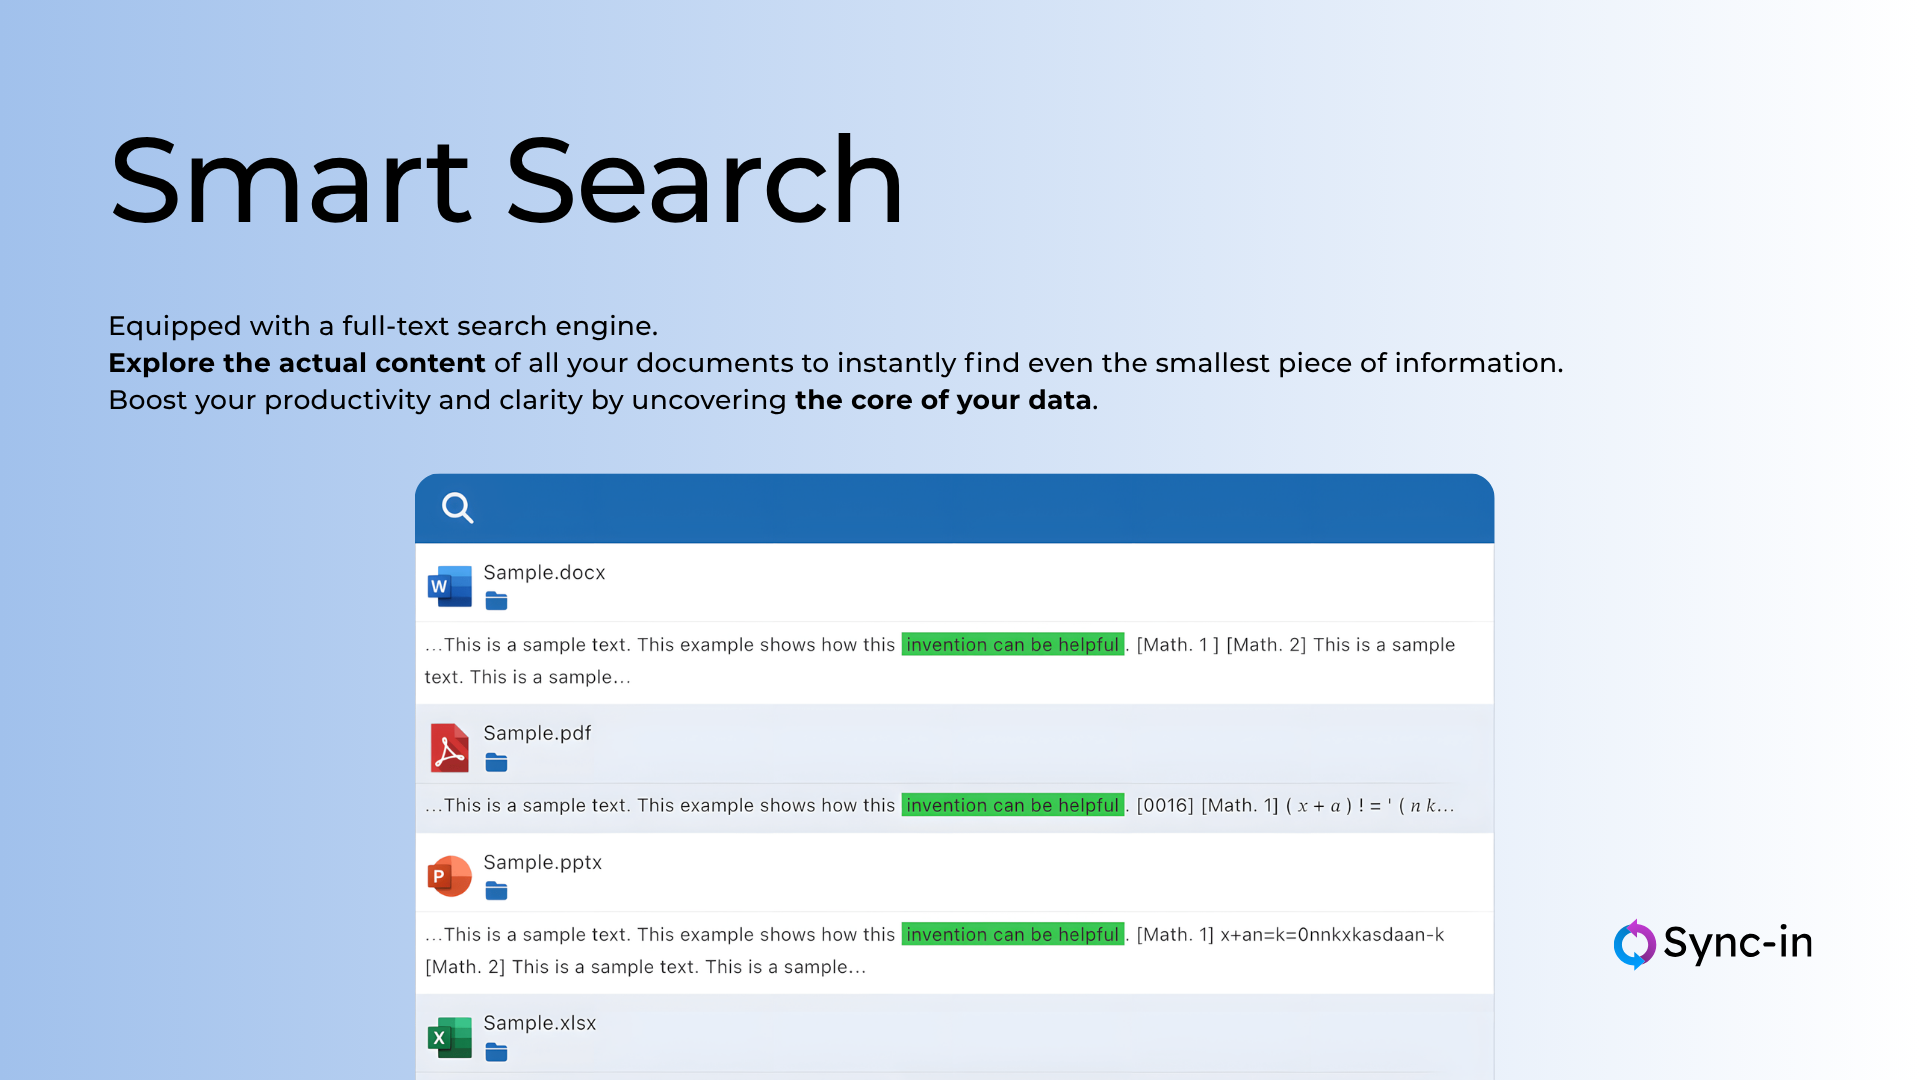Open the Sample.pdf file name
Screen dimensions: 1920x1080
537,733
